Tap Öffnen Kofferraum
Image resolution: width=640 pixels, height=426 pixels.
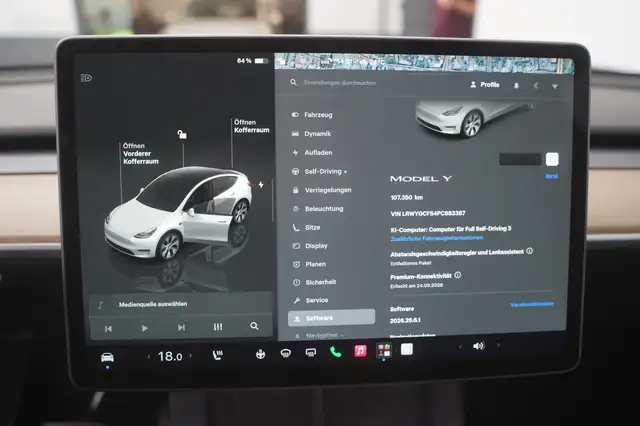tap(251, 126)
